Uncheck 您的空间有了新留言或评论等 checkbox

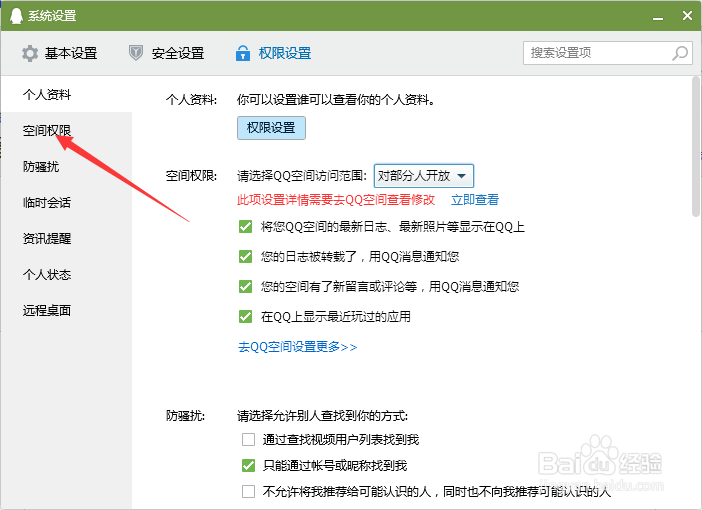[x=245, y=287]
